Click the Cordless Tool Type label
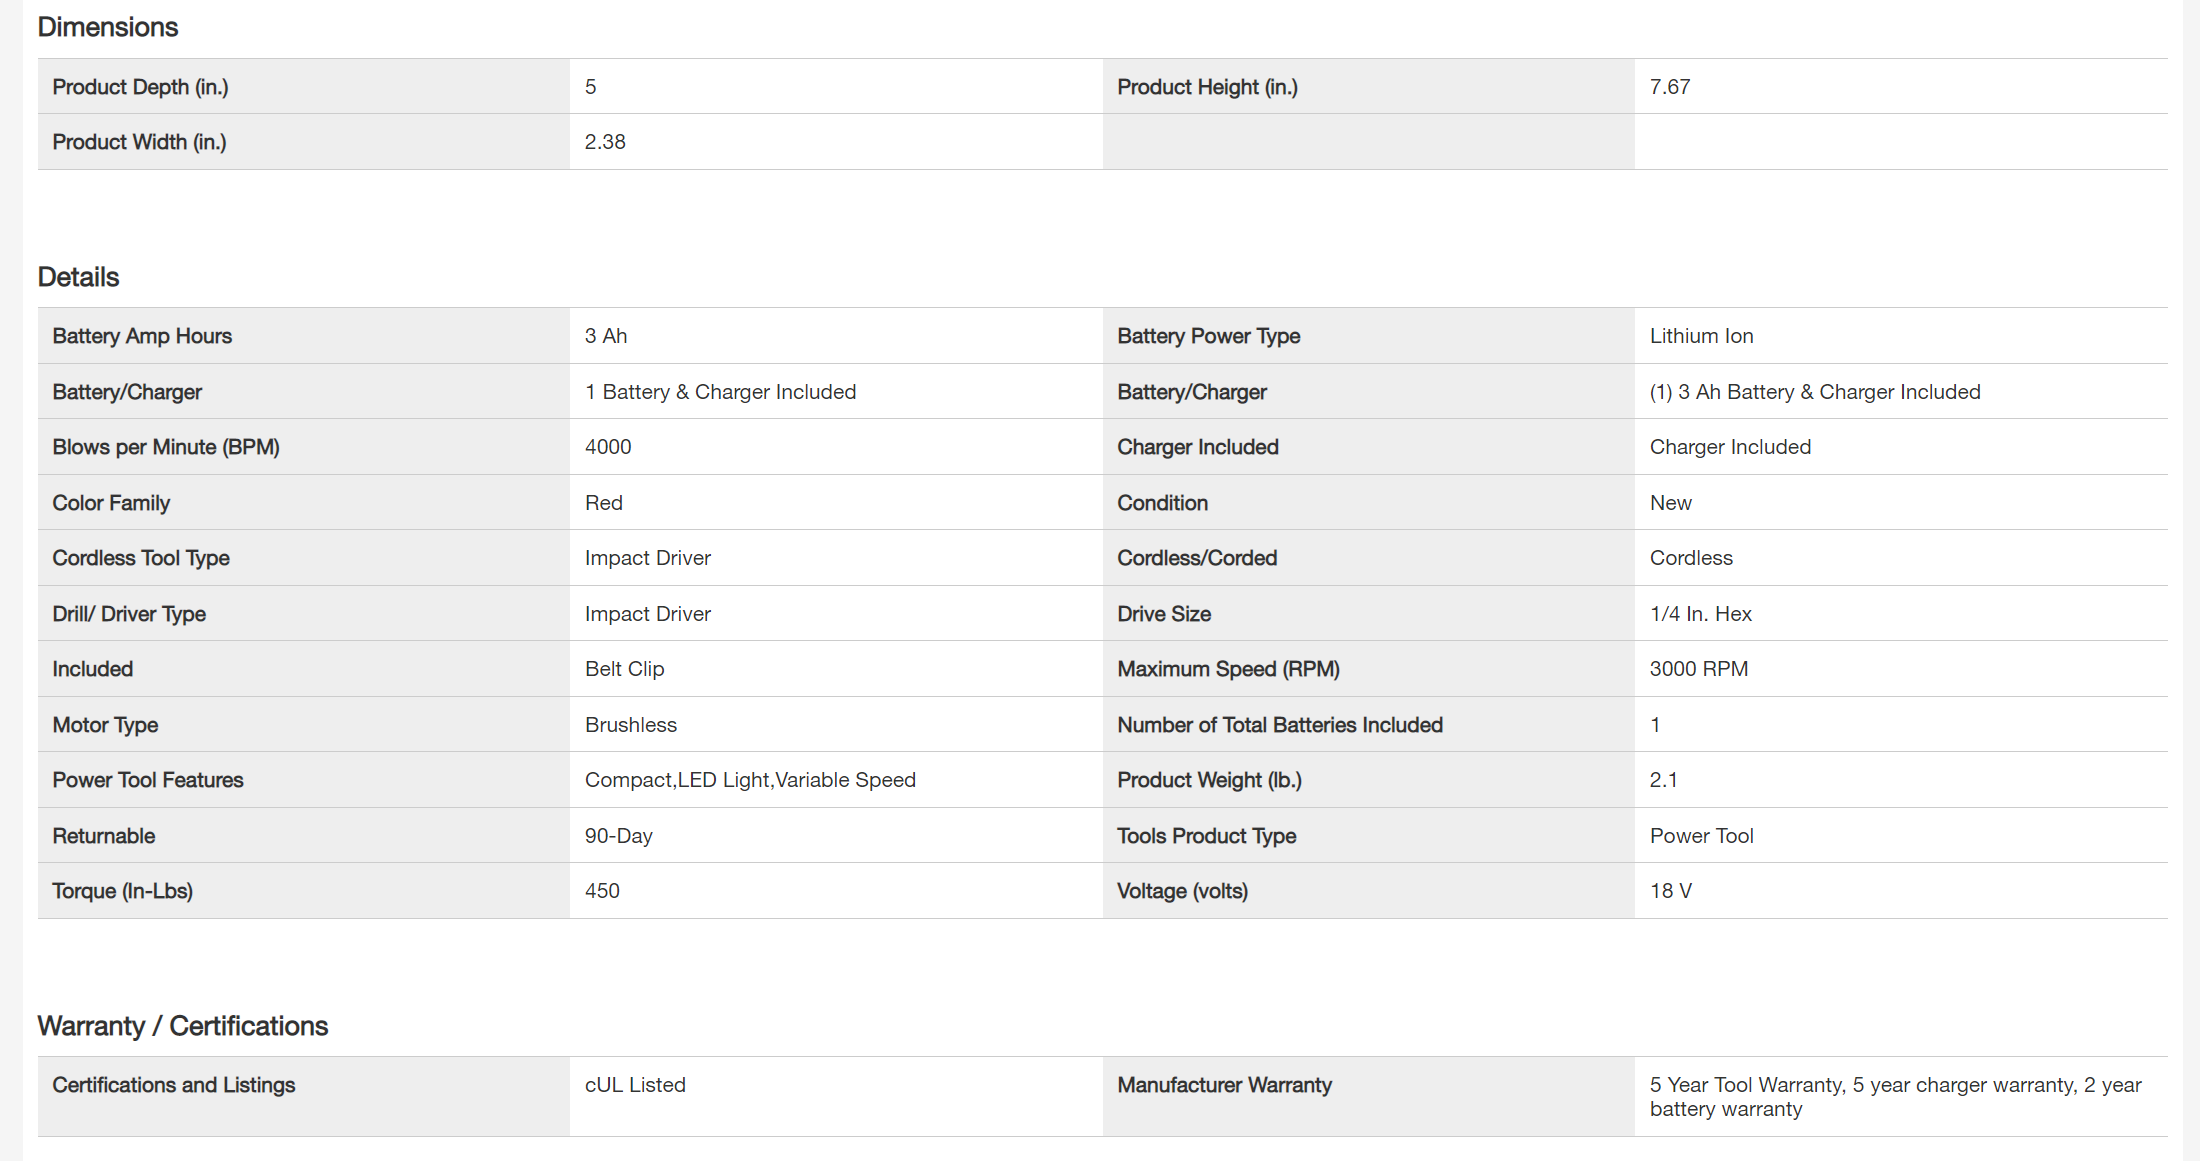 (x=141, y=558)
